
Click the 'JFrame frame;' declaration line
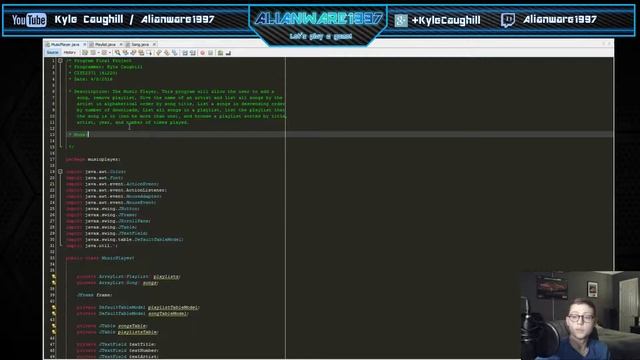[94, 295]
